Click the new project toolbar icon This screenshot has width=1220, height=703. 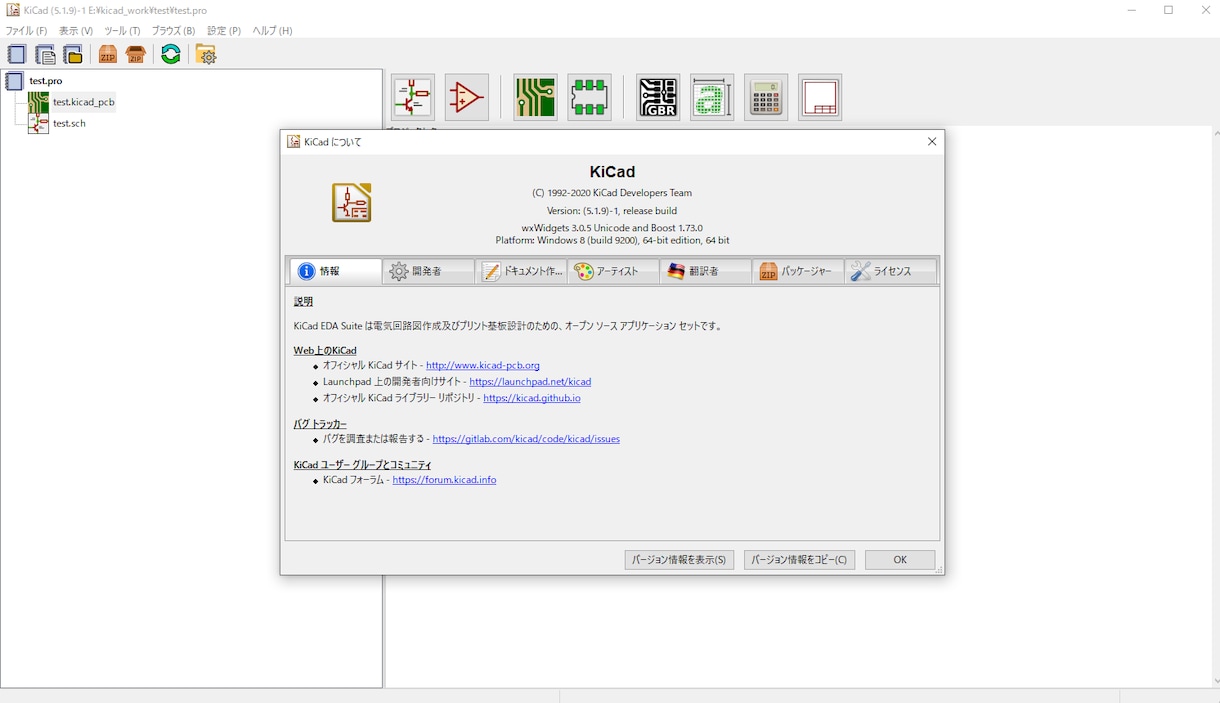point(17,55)
